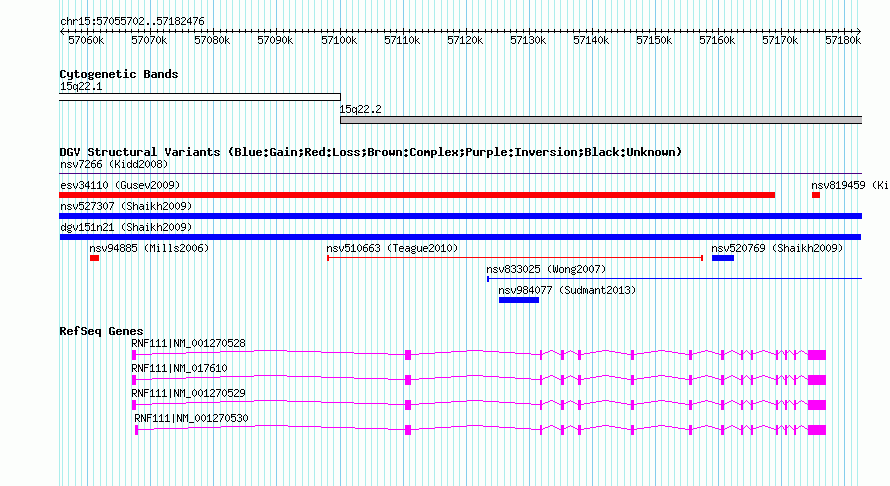Click the 57180k ruler tick label
Viewport: 890px width, 486px height.
point(843,40)
